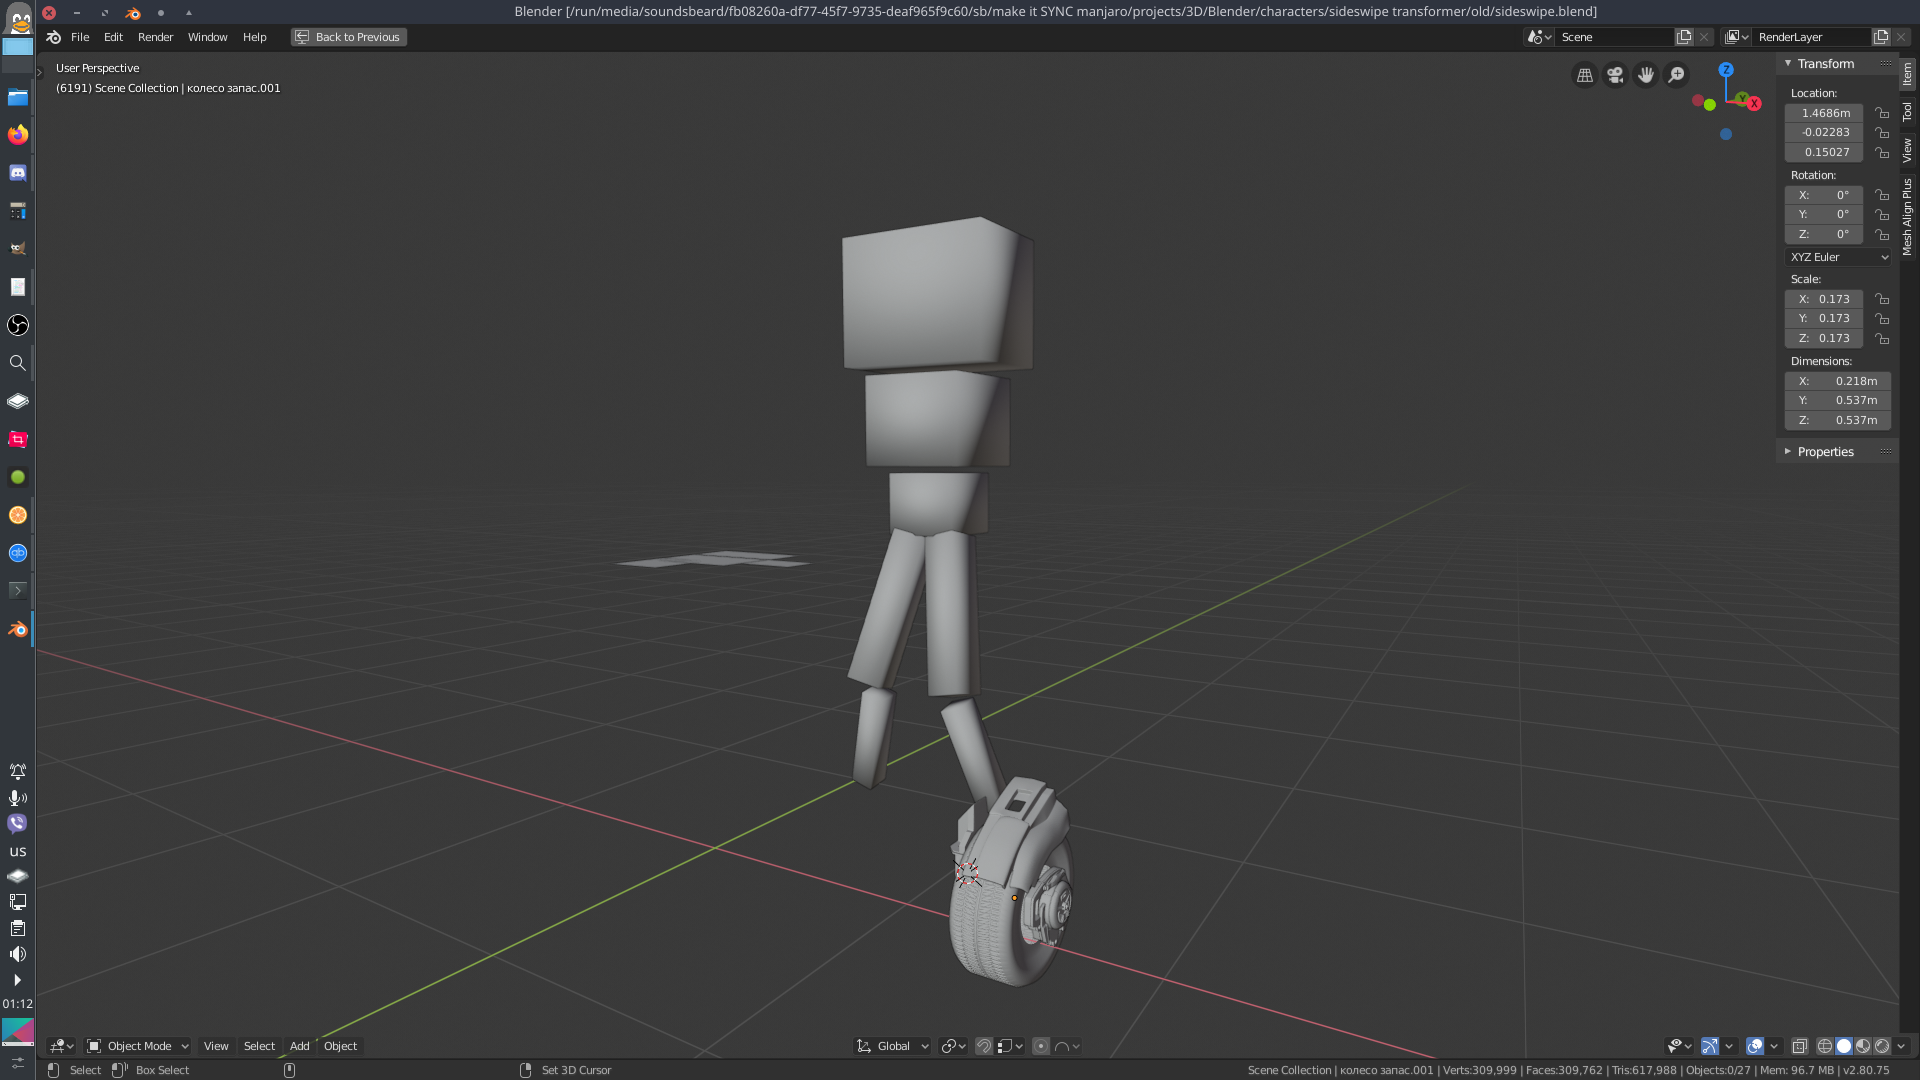Click the Blender logo icon in menu bar
The width and height of the screenshot is (1920, 1080).
coord(54,37)
